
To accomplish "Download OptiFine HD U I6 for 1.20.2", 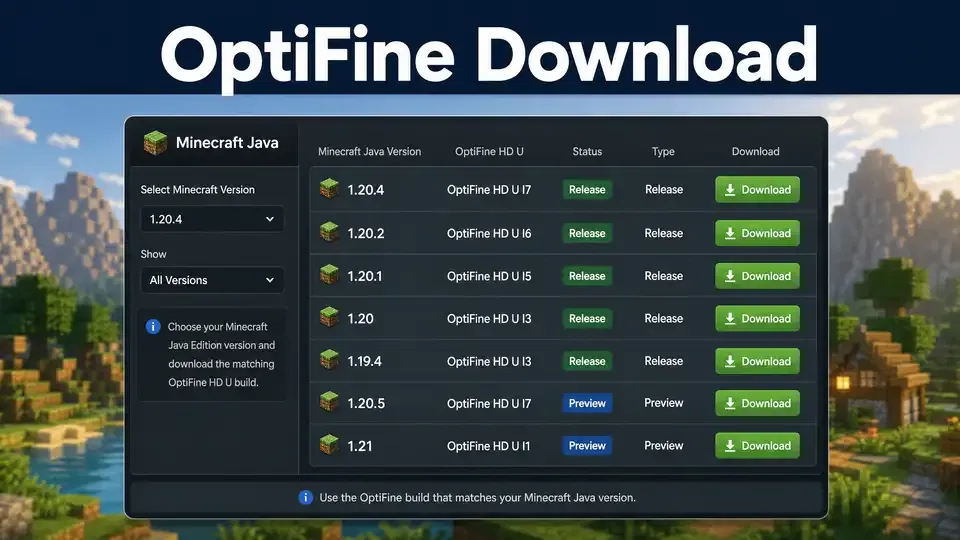I will (x=757, y=233).
